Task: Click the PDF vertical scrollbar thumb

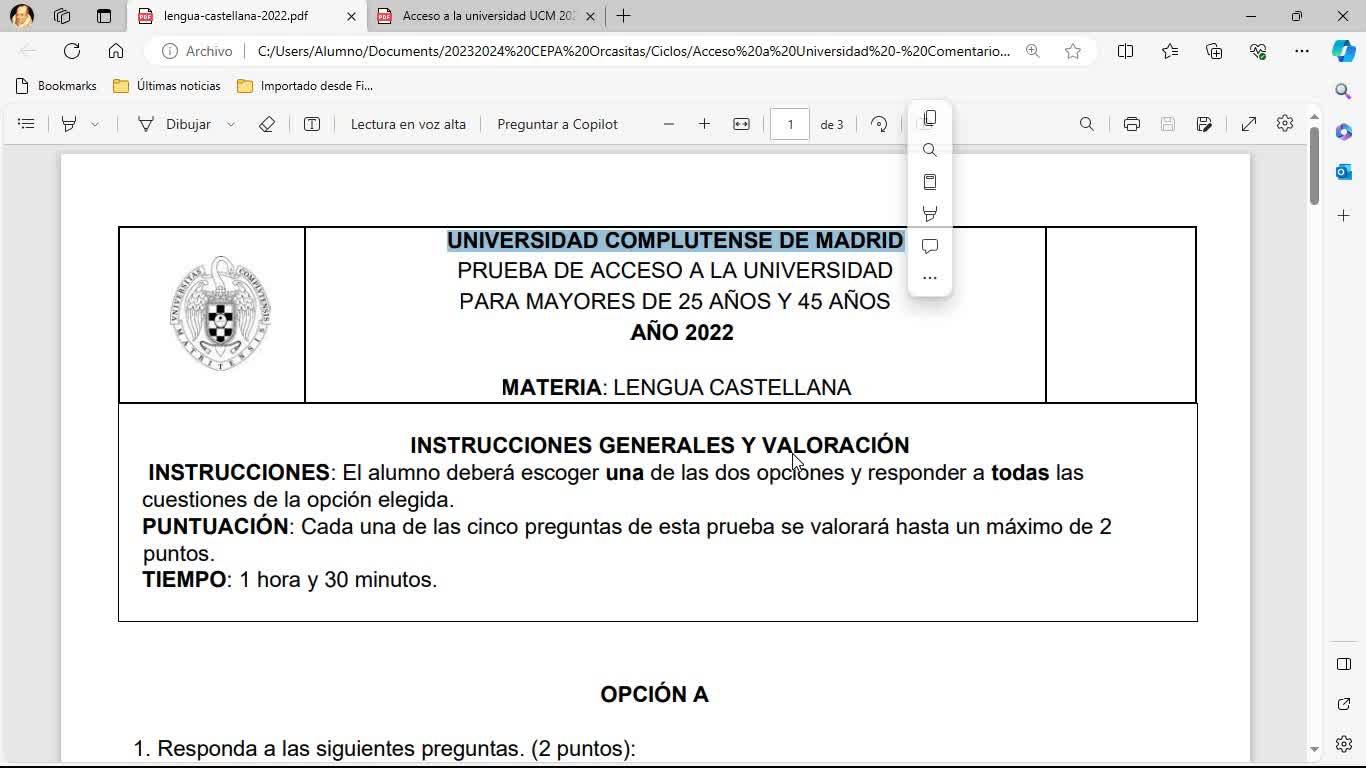Action: 1314,166
